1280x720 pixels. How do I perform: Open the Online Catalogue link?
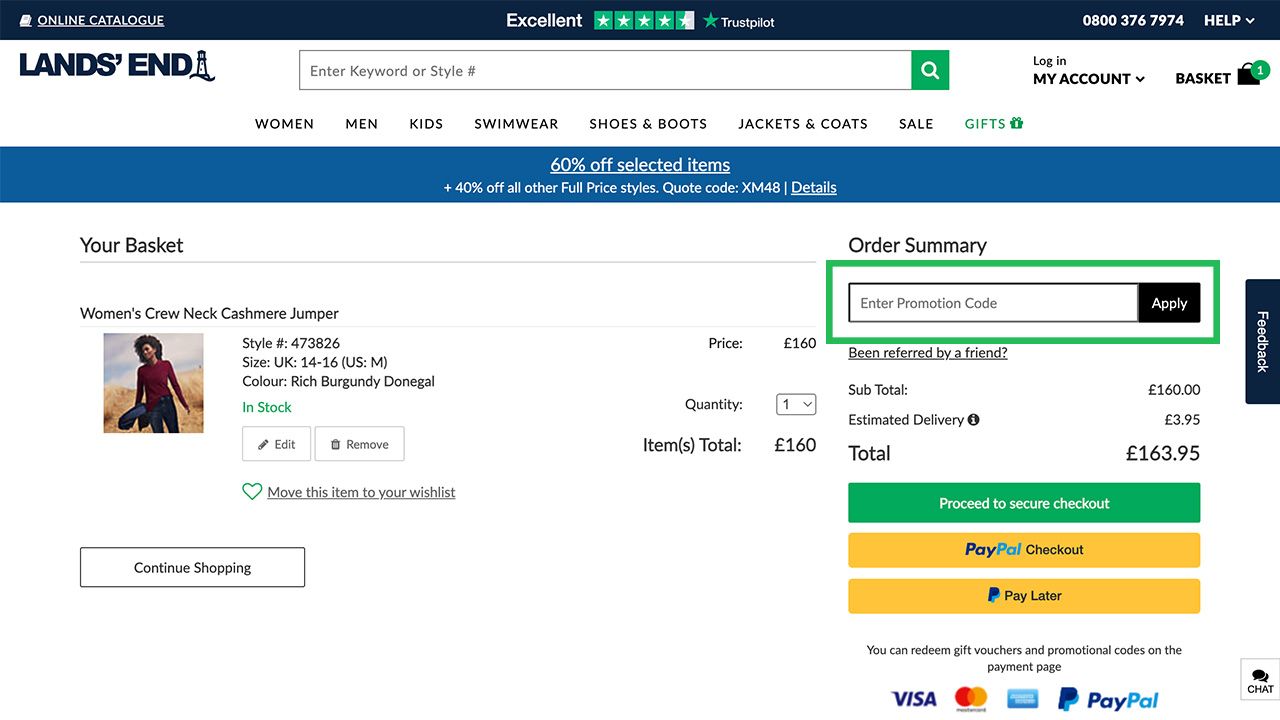coord(101,20)
